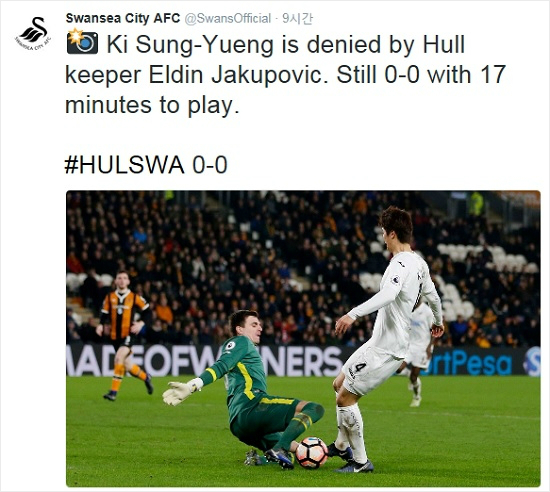The image size is (550, 492).
Task: Click the MADEOFWINNERS banner text
Action: [203, 360]
